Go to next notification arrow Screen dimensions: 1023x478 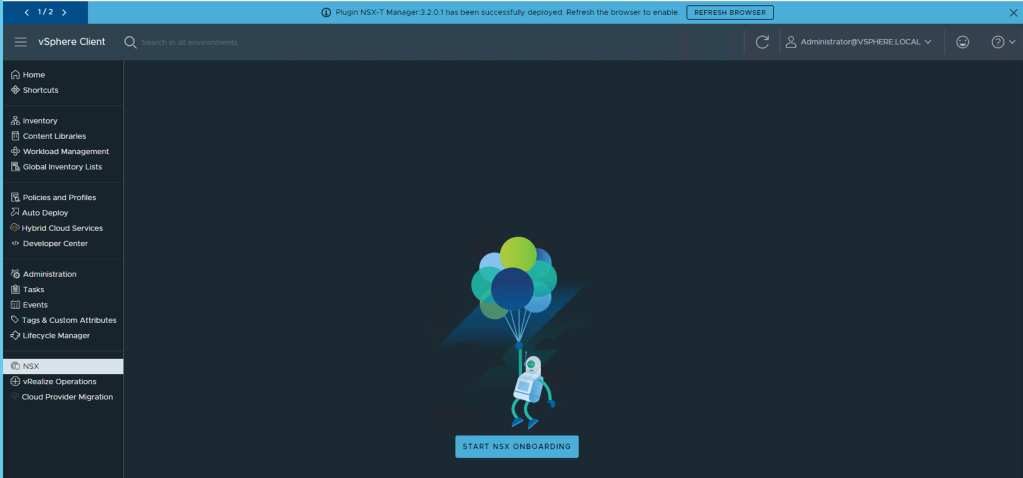pos(65,12)
